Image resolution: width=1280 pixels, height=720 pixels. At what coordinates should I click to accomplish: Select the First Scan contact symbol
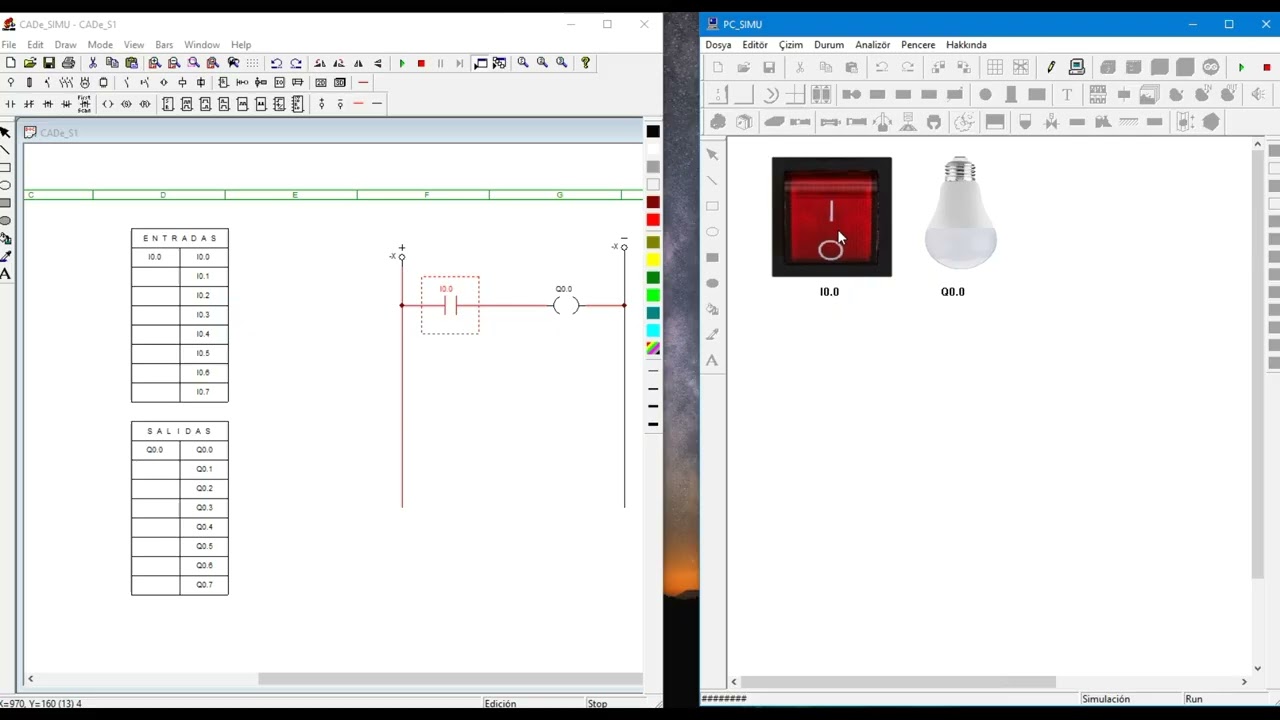pos(84,104)
